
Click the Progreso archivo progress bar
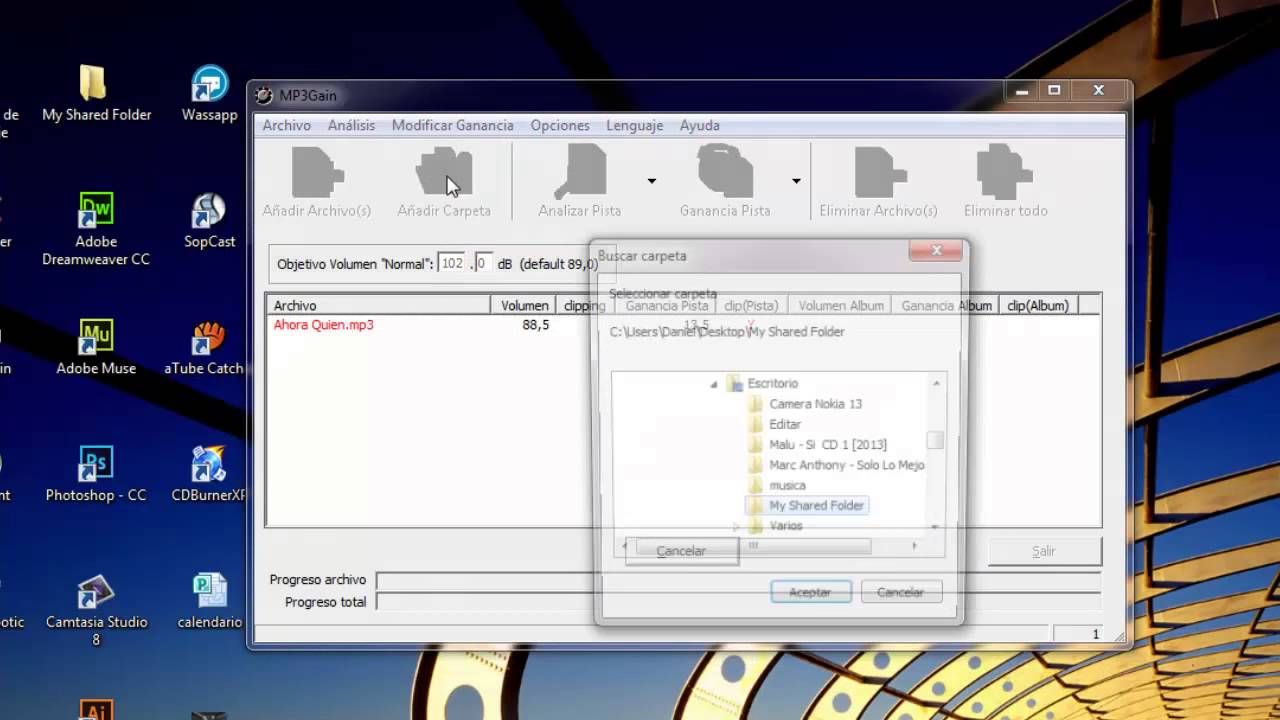click(x=738, y=580)
